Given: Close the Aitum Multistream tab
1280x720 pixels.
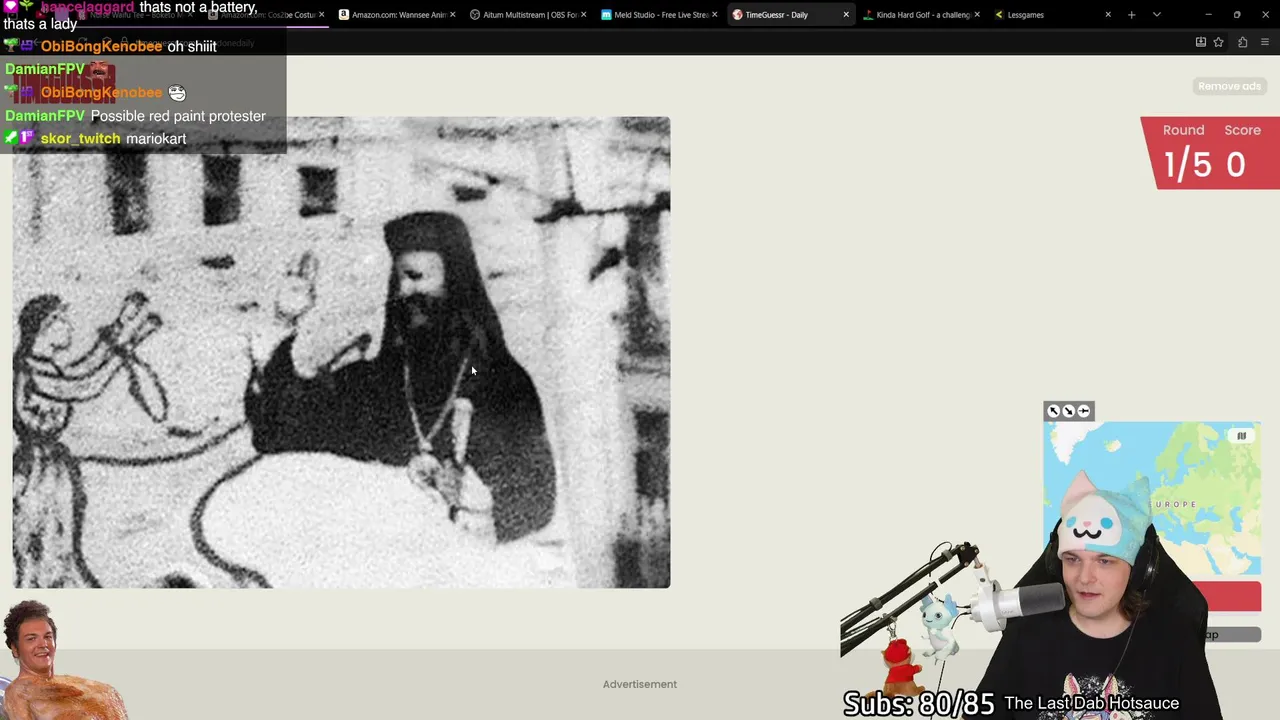Looking at the screenshot, I should click(x=584, y=15).
